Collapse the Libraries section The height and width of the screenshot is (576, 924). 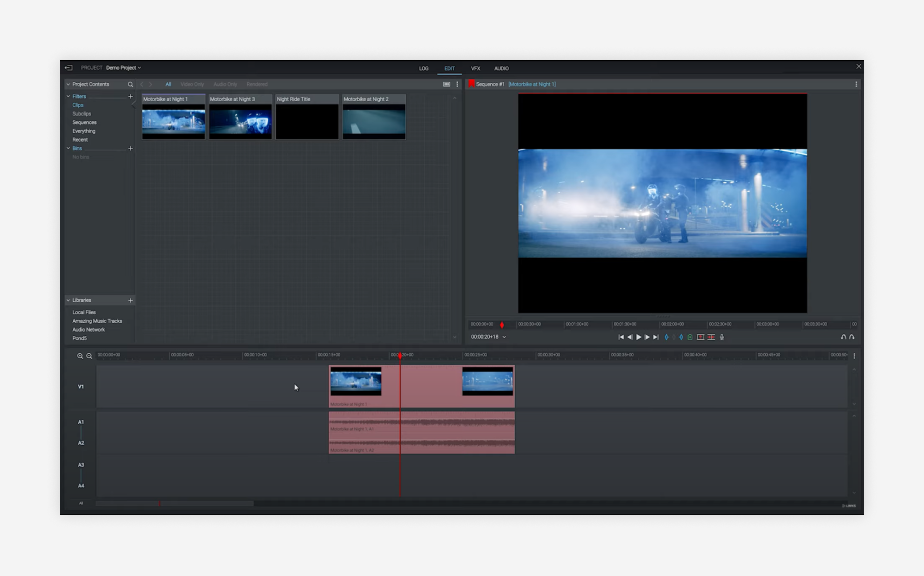pos(68,300)
